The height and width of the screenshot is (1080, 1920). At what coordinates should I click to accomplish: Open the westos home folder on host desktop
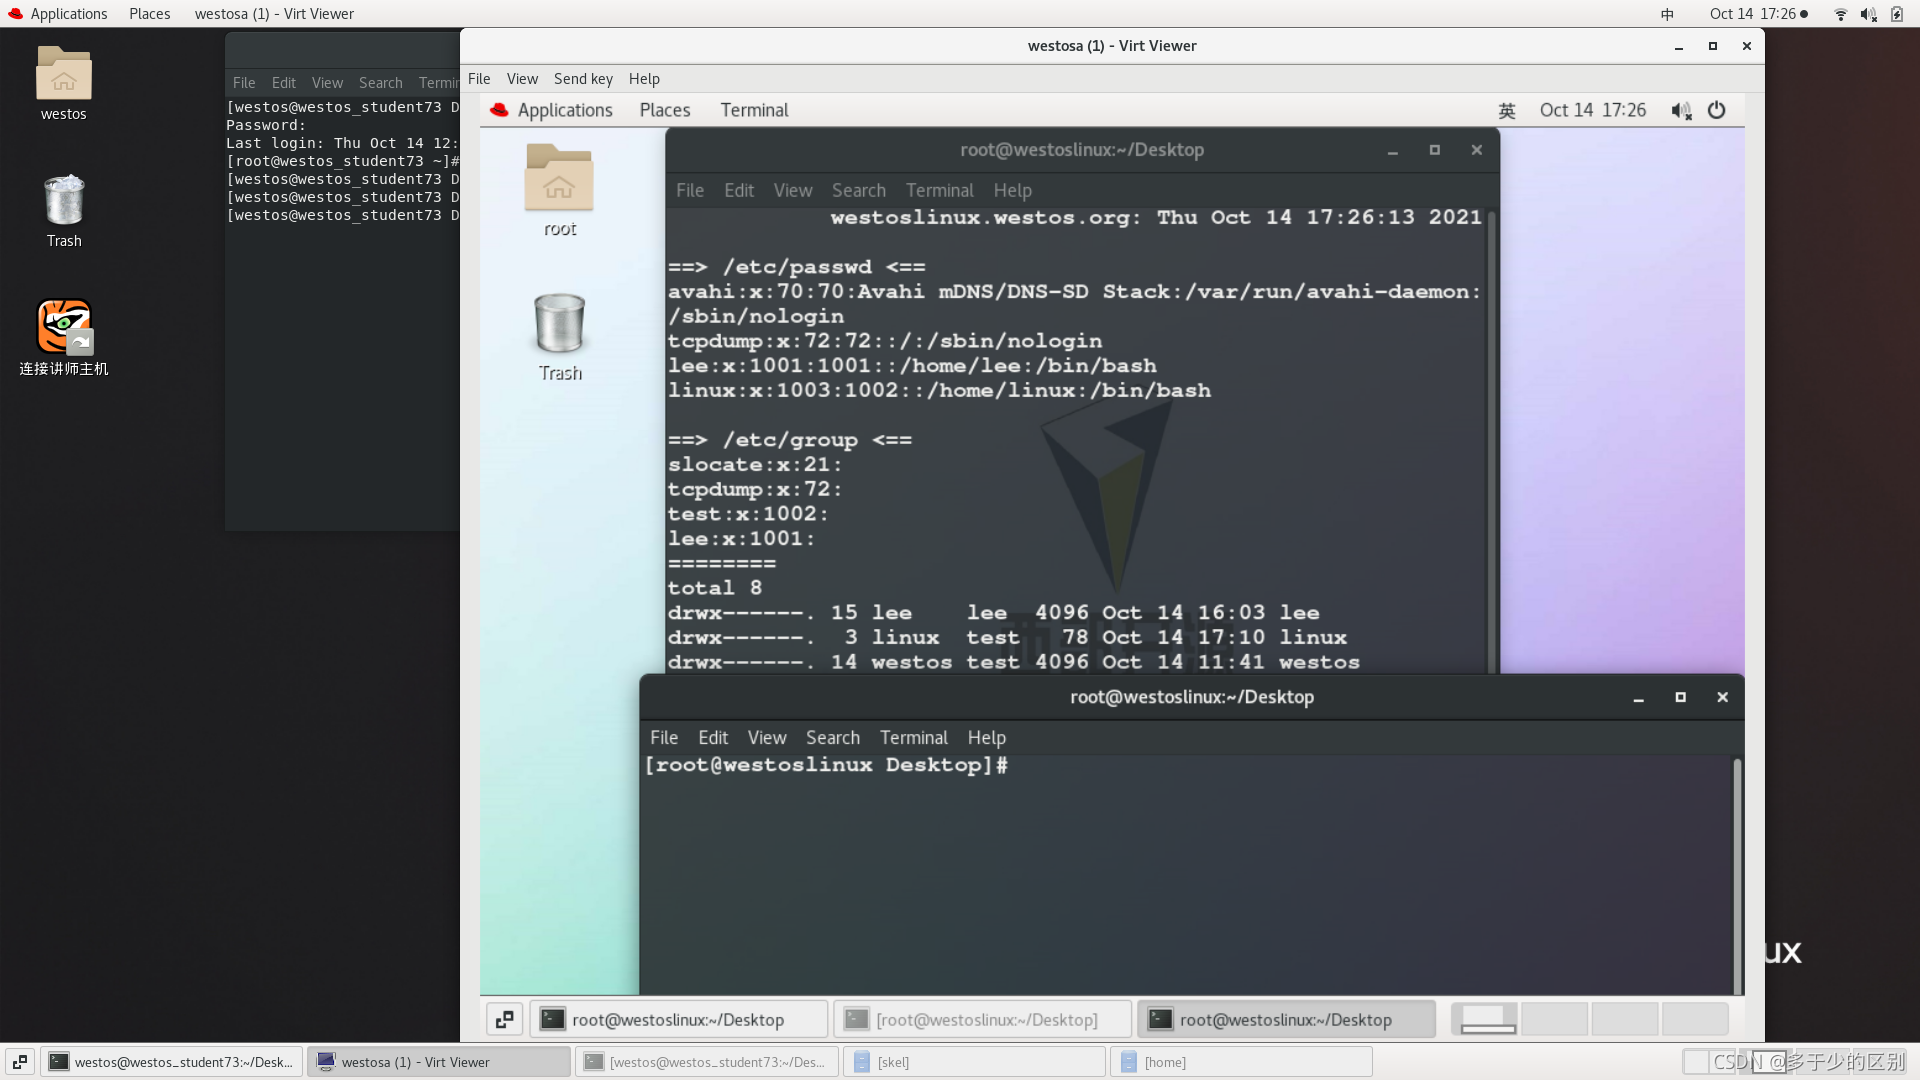point(64,74)
